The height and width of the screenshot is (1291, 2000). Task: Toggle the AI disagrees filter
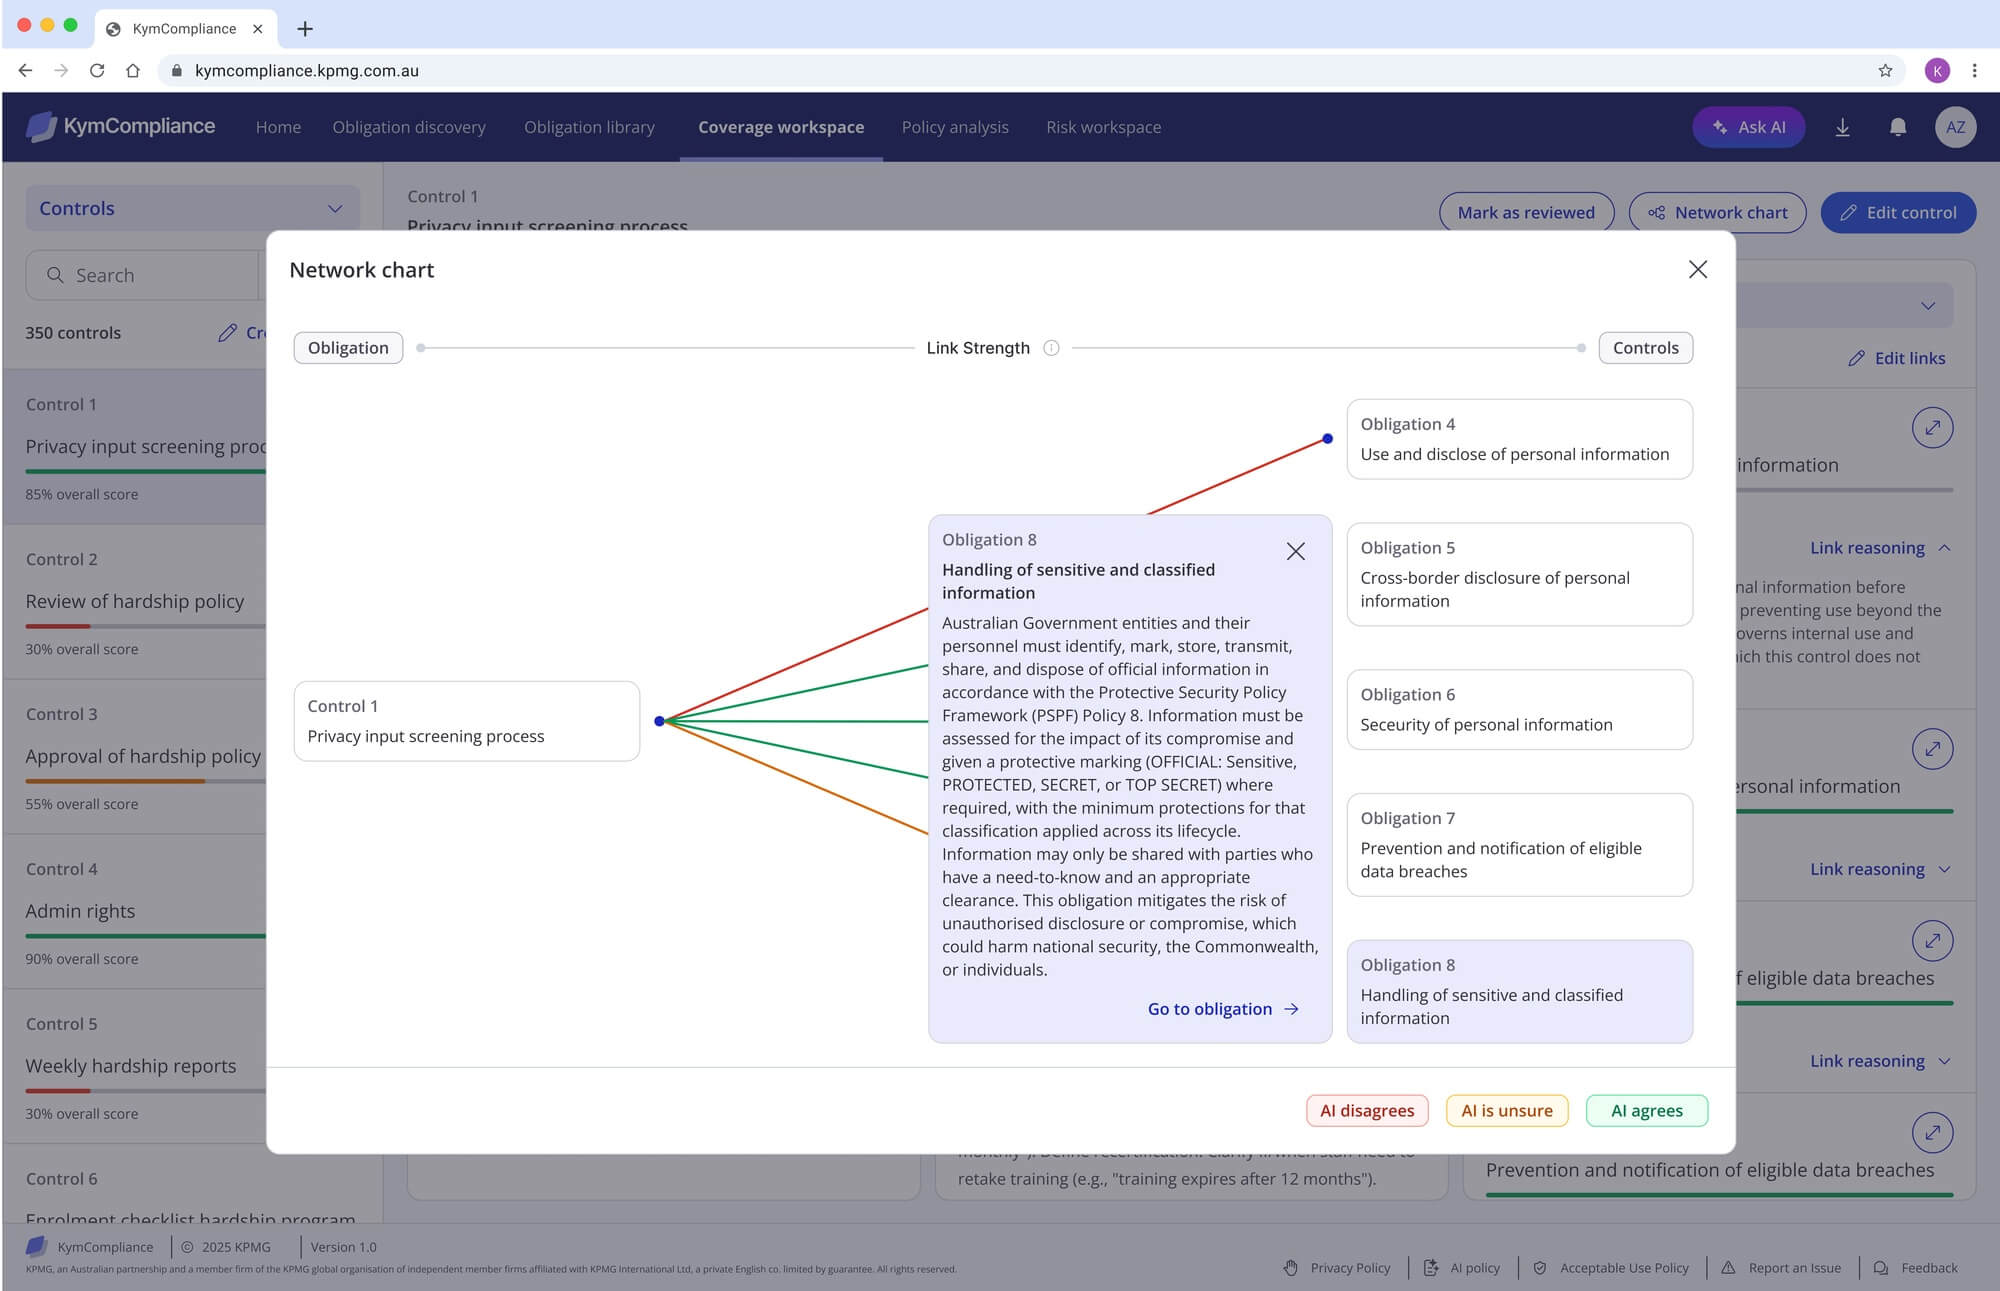coord(1367,1110)
